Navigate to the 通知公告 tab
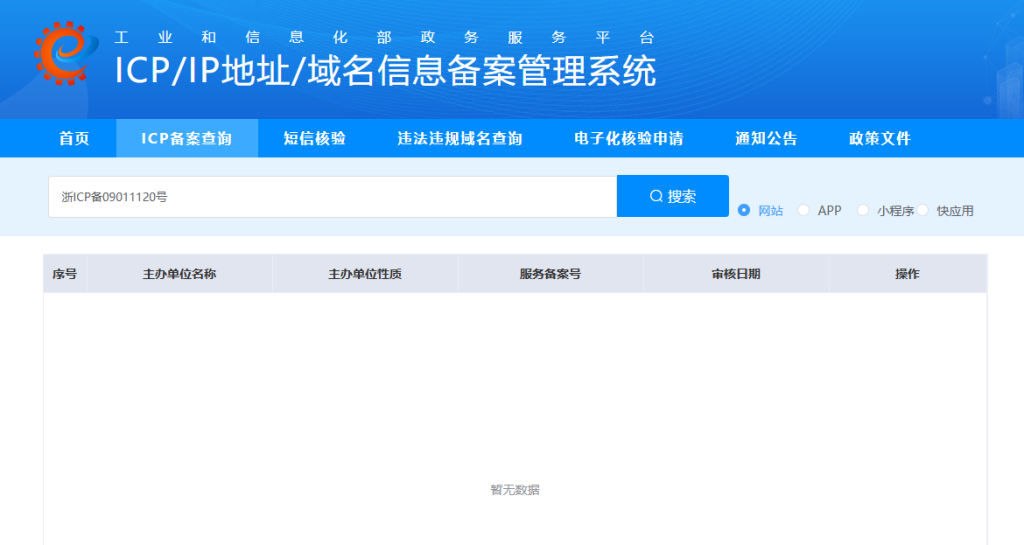This screenshot has width=1024, height=545. point(766,139)
